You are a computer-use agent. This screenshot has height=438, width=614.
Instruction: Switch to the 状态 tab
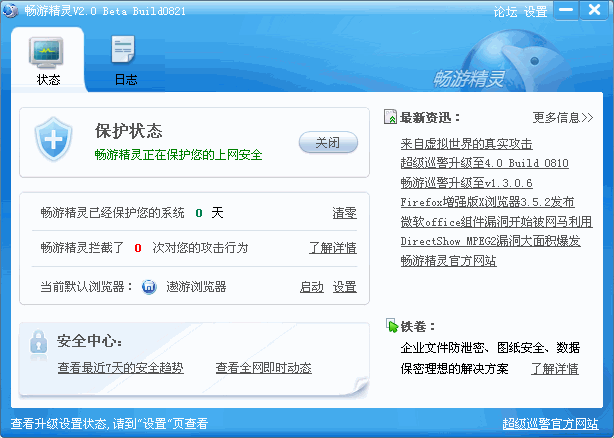click(48, 60)
